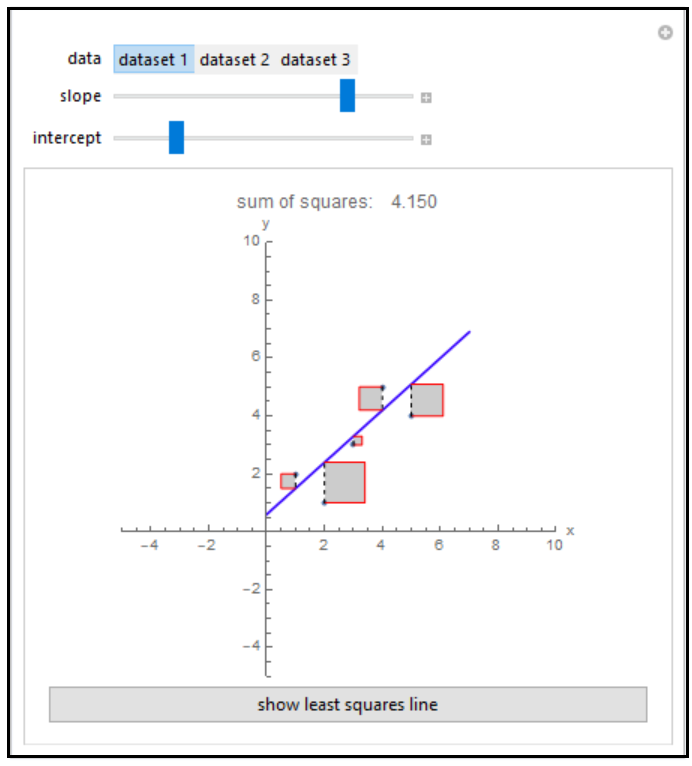Select the dataset 1 option
This screenshot has height=766, width=692.
[x=153, y=60]
